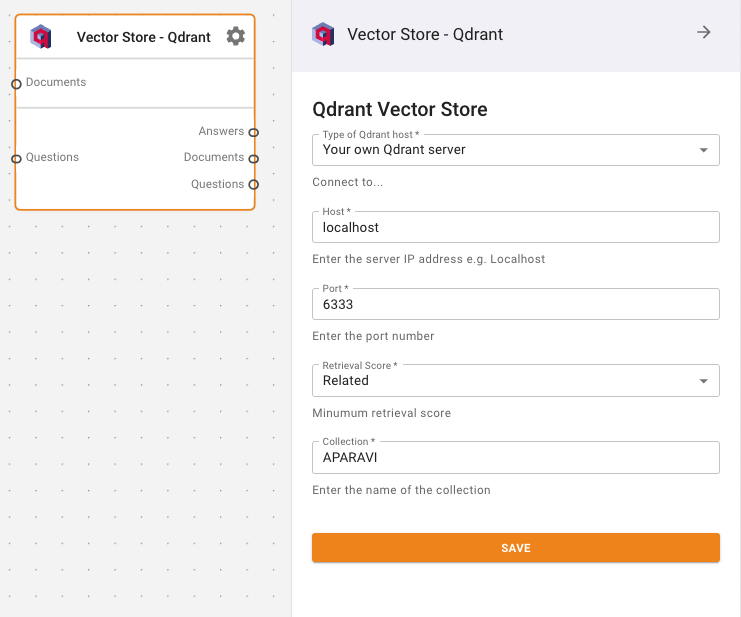Click the Documents output port circle
Image resolution: width=741 pixels, height=617 pixels.
[x=254, y=158]
